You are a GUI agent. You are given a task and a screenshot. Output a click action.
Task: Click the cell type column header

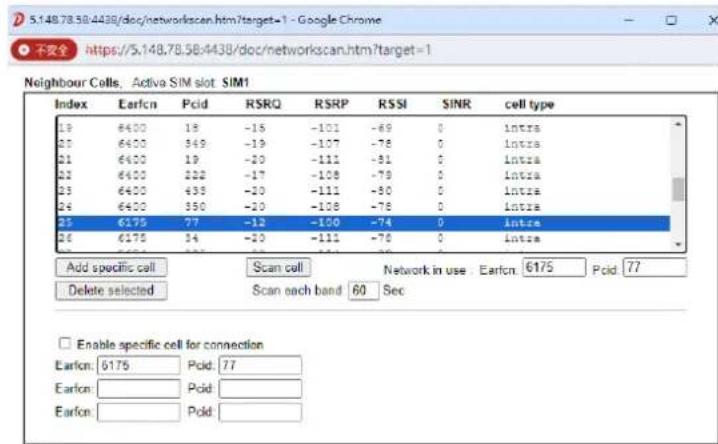tap(529, 104)
